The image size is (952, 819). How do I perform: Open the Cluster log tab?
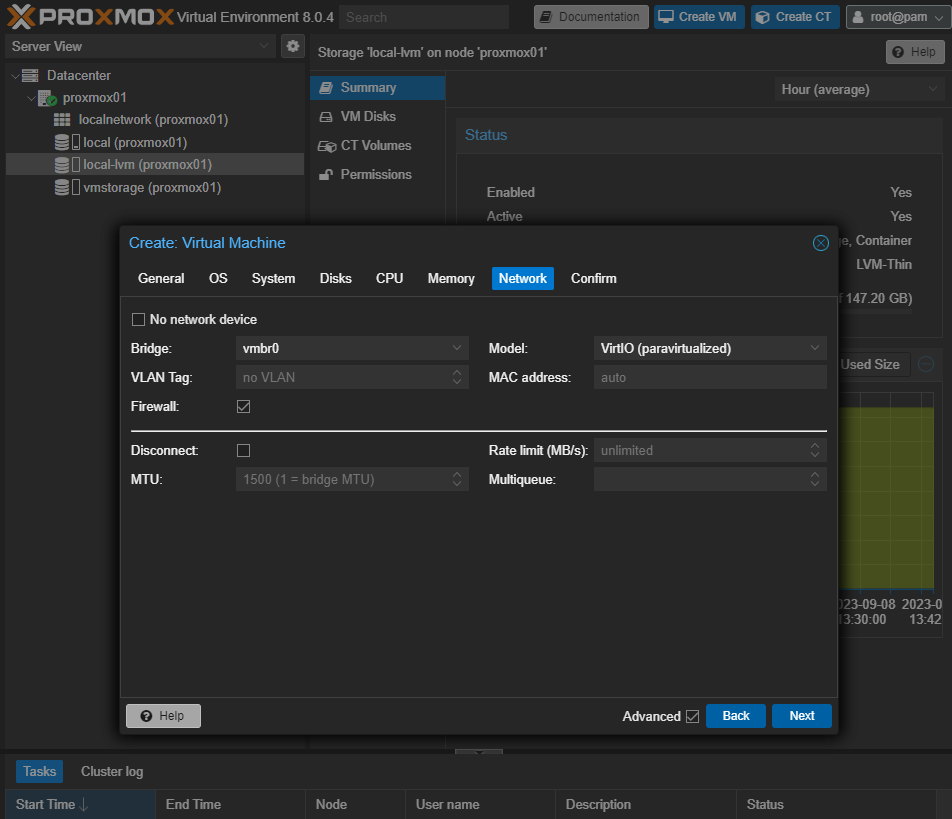(112, 771)
